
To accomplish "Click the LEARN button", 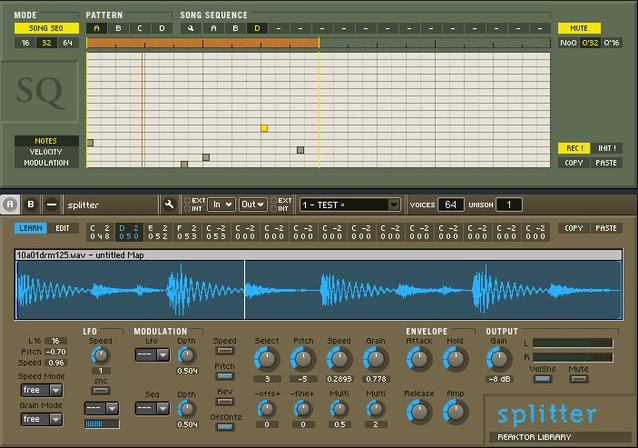I will click(x=31, y=228).
